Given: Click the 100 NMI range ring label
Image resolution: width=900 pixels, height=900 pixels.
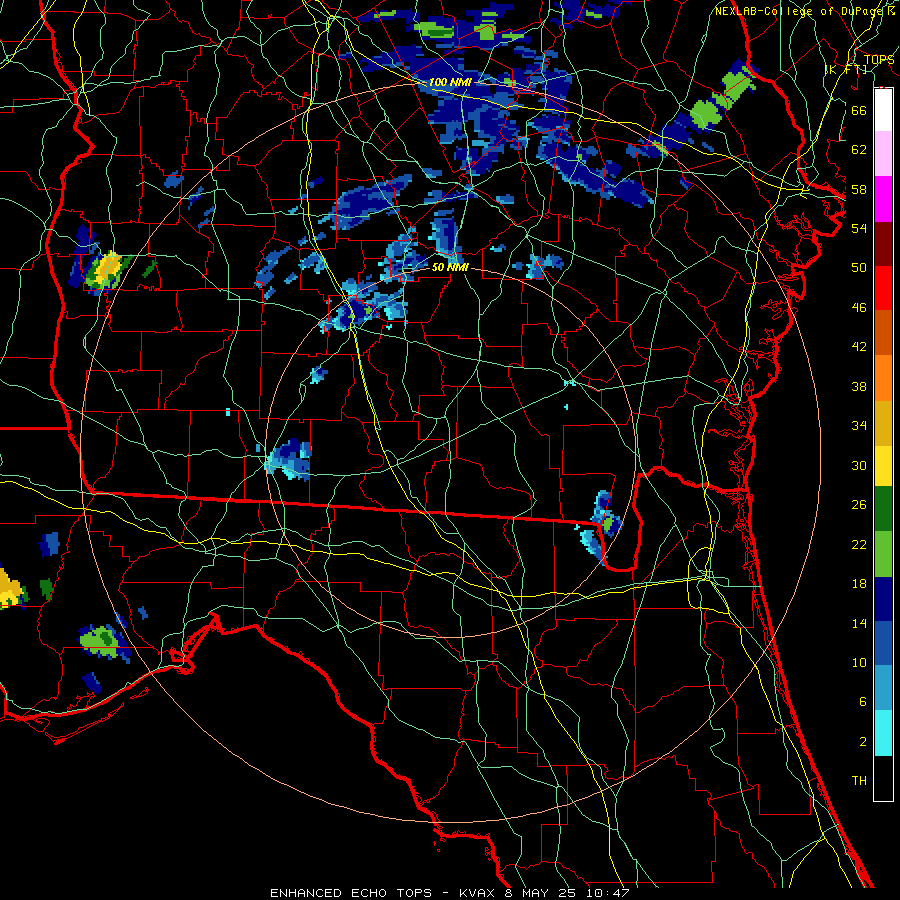Looking at the screenshot, I should (x=450, y=82).
